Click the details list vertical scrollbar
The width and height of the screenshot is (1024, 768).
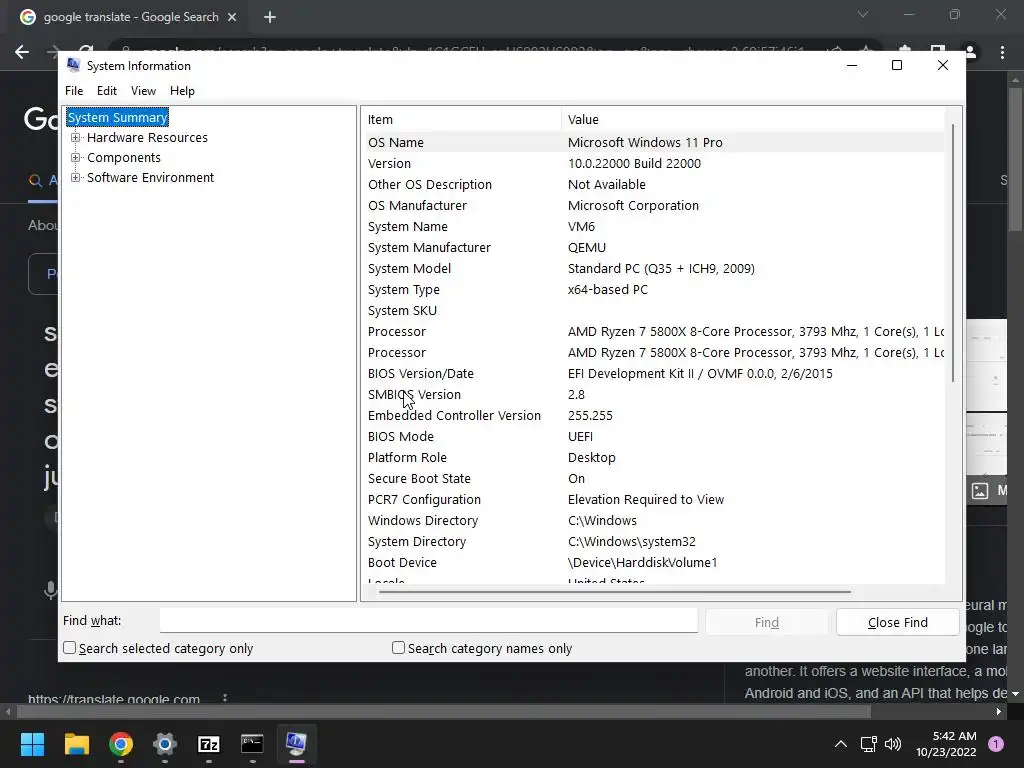[953, 253]
